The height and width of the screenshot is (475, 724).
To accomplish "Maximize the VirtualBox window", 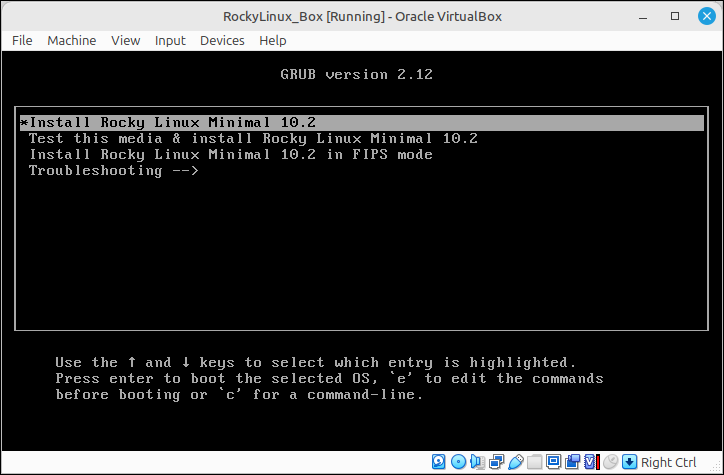I will (x=675, y=16).
